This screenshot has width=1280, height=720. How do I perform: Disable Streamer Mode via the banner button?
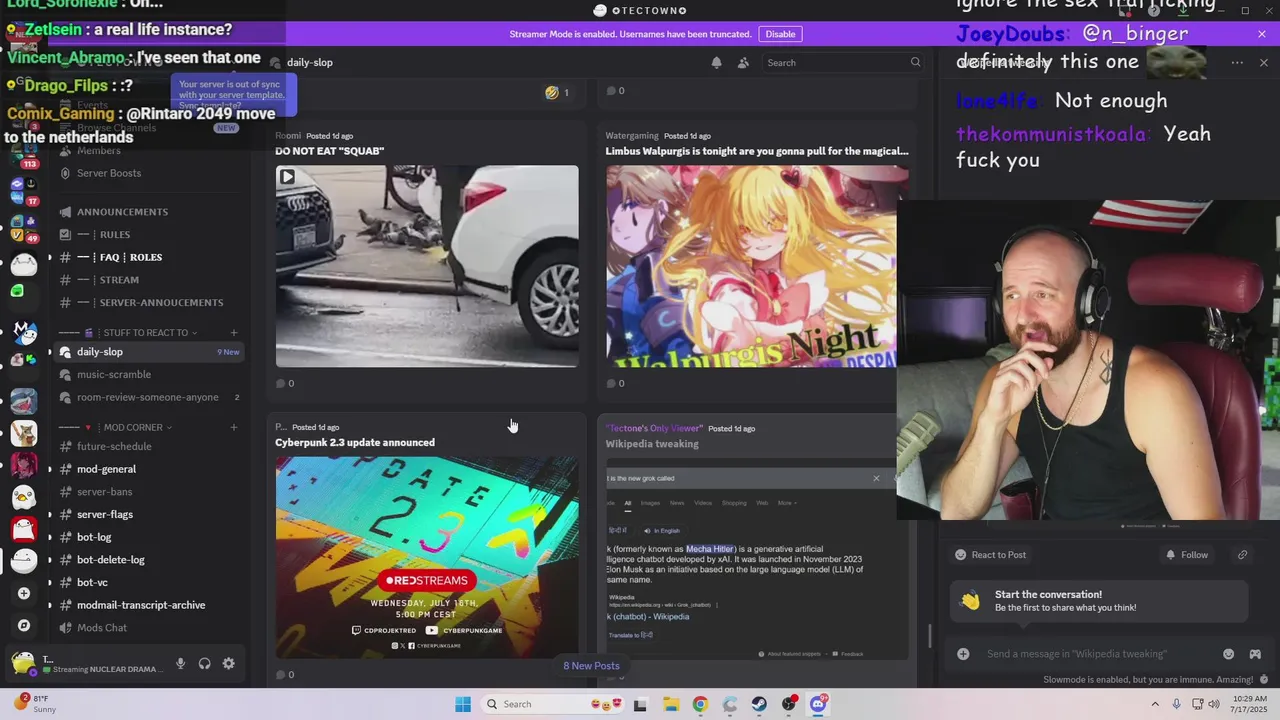pyautogui.click(x=780, y=34)
